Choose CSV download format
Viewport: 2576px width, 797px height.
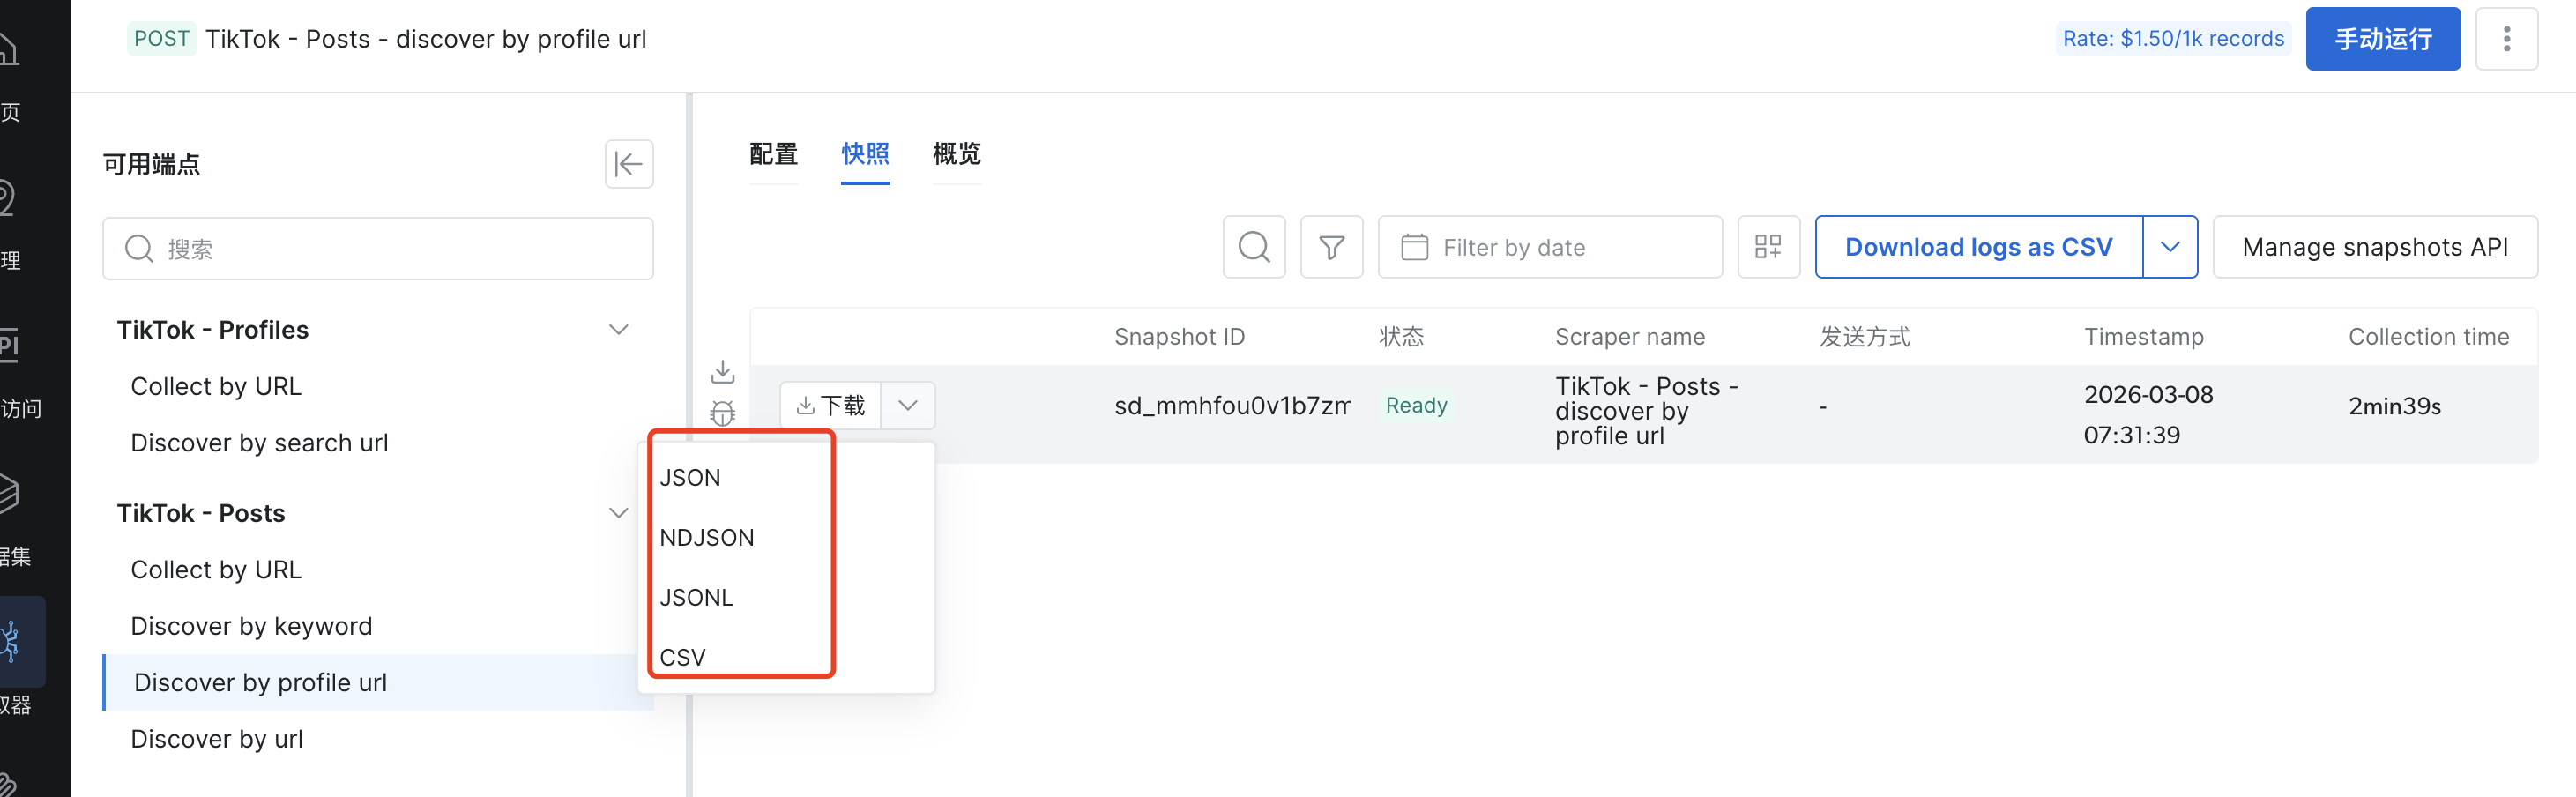pyautogui.click(x=682, y=658)
